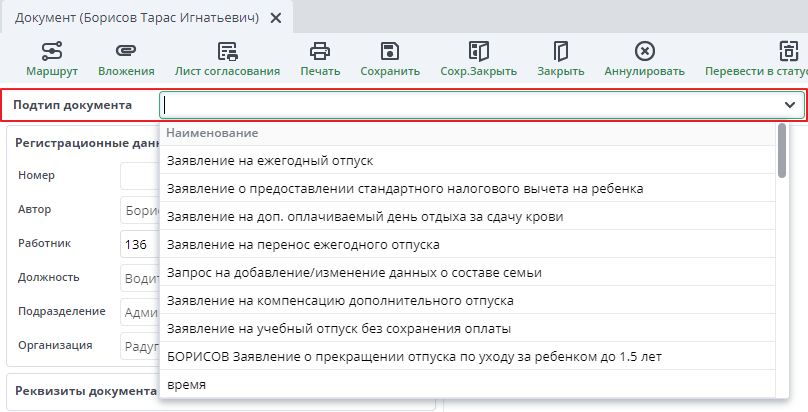
Task: Click the Аннулировать cancel circle icon
Action: tap(645, 52)
